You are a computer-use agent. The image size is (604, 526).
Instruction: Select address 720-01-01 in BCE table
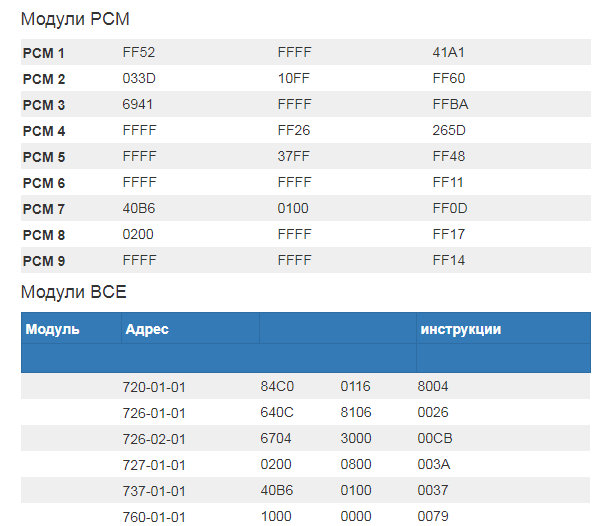(x=154, y=386)
